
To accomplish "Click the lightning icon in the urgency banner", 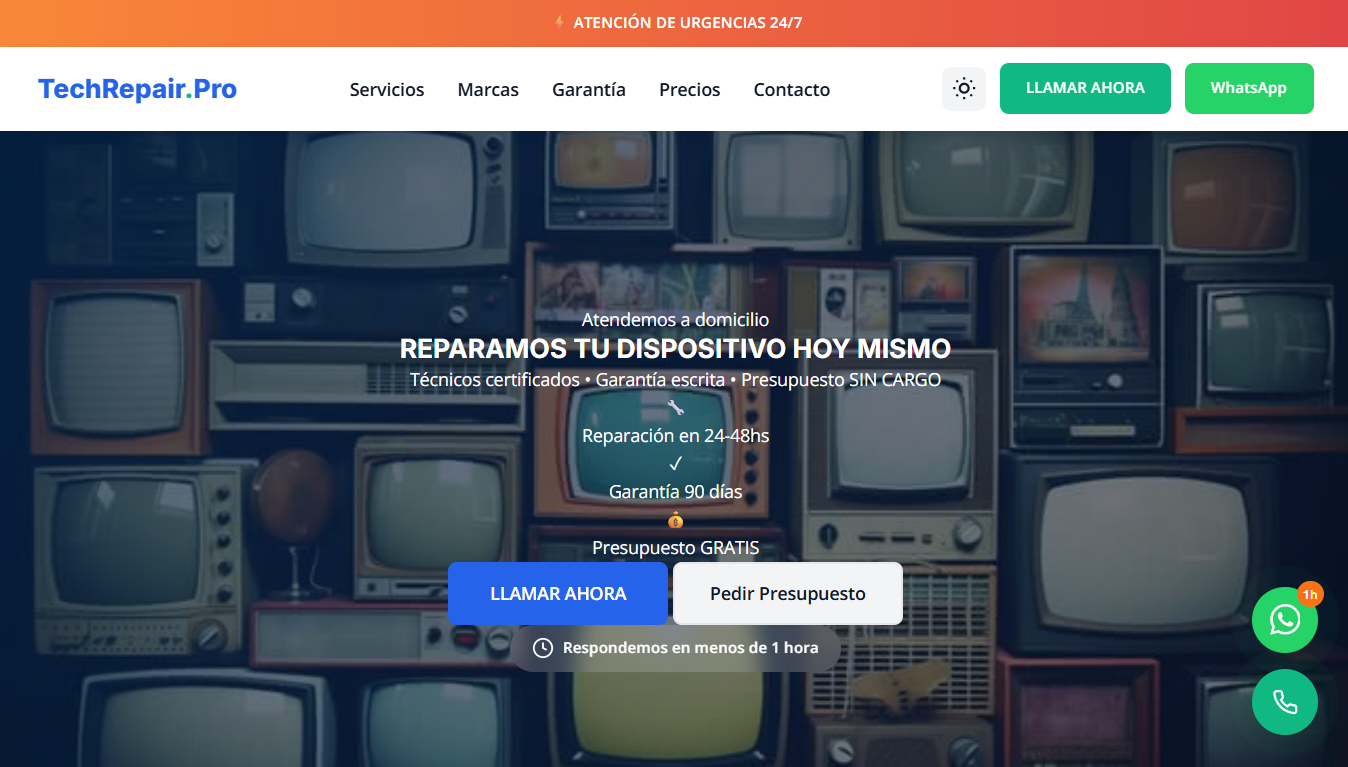I will click(559, 22).
